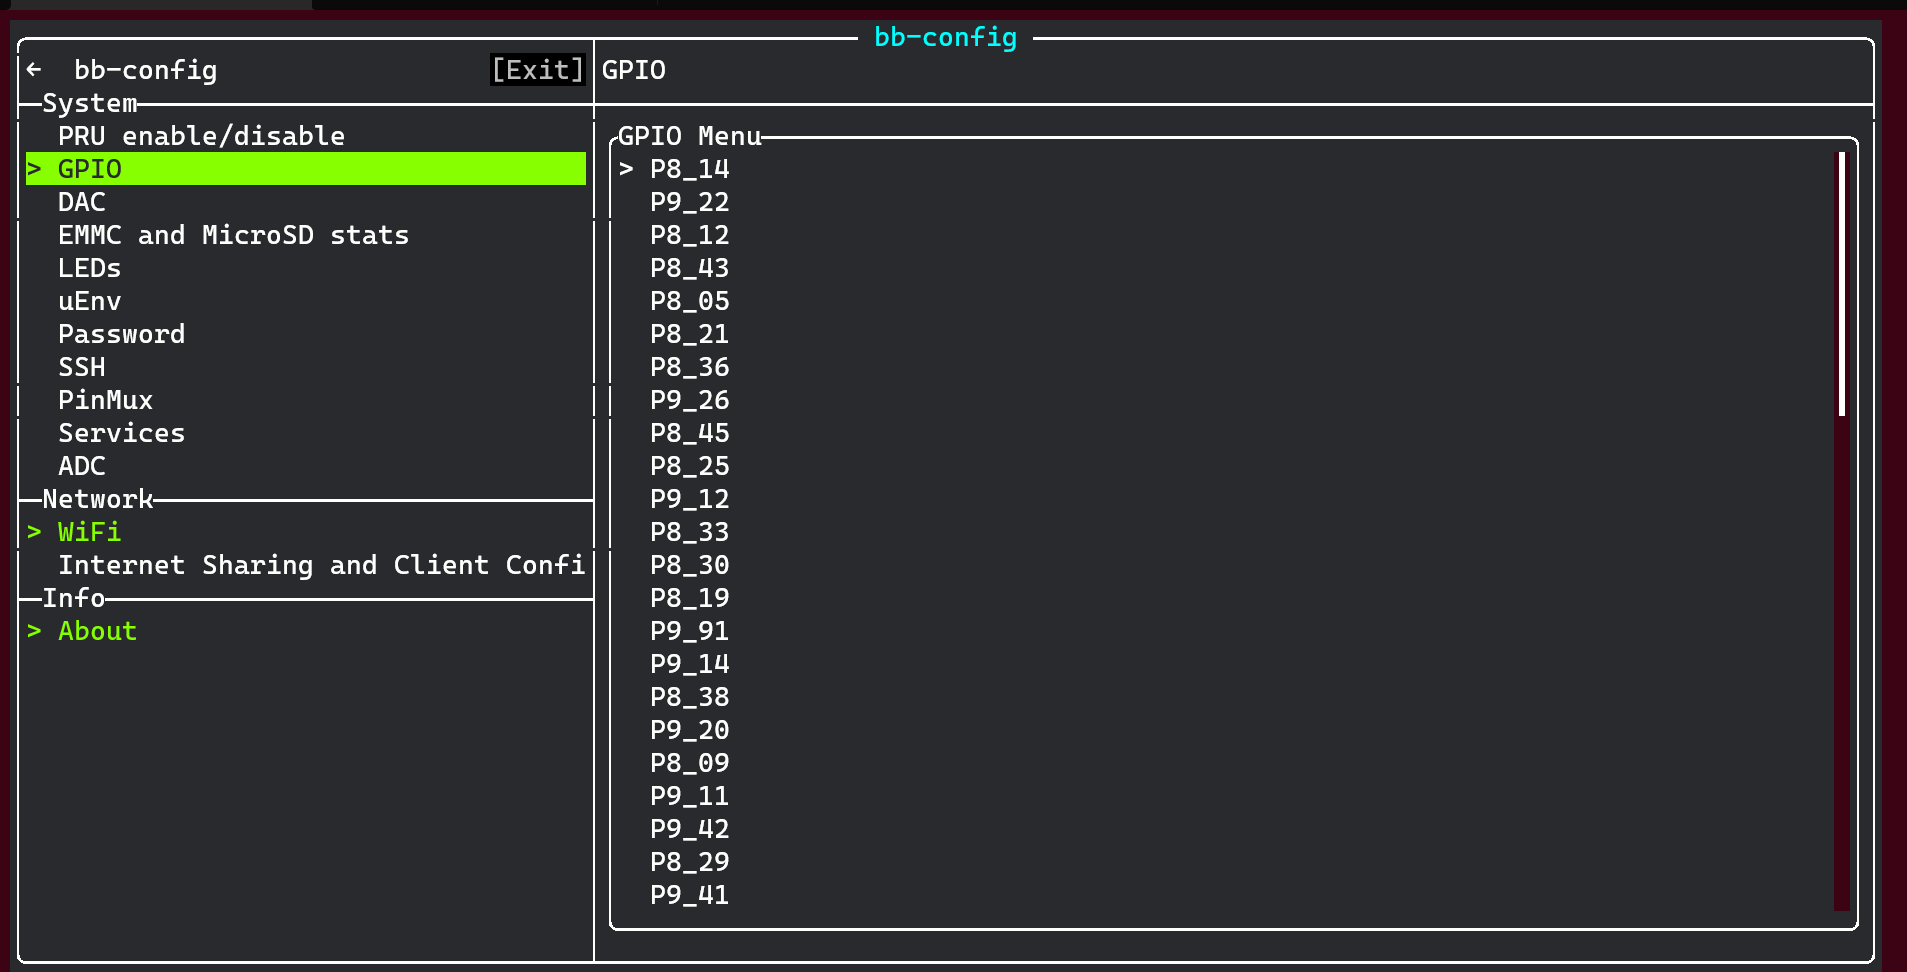Viewport: 1907px width, 972px height.
Task: Open the Services configuration item
Action: coord(122,432)
